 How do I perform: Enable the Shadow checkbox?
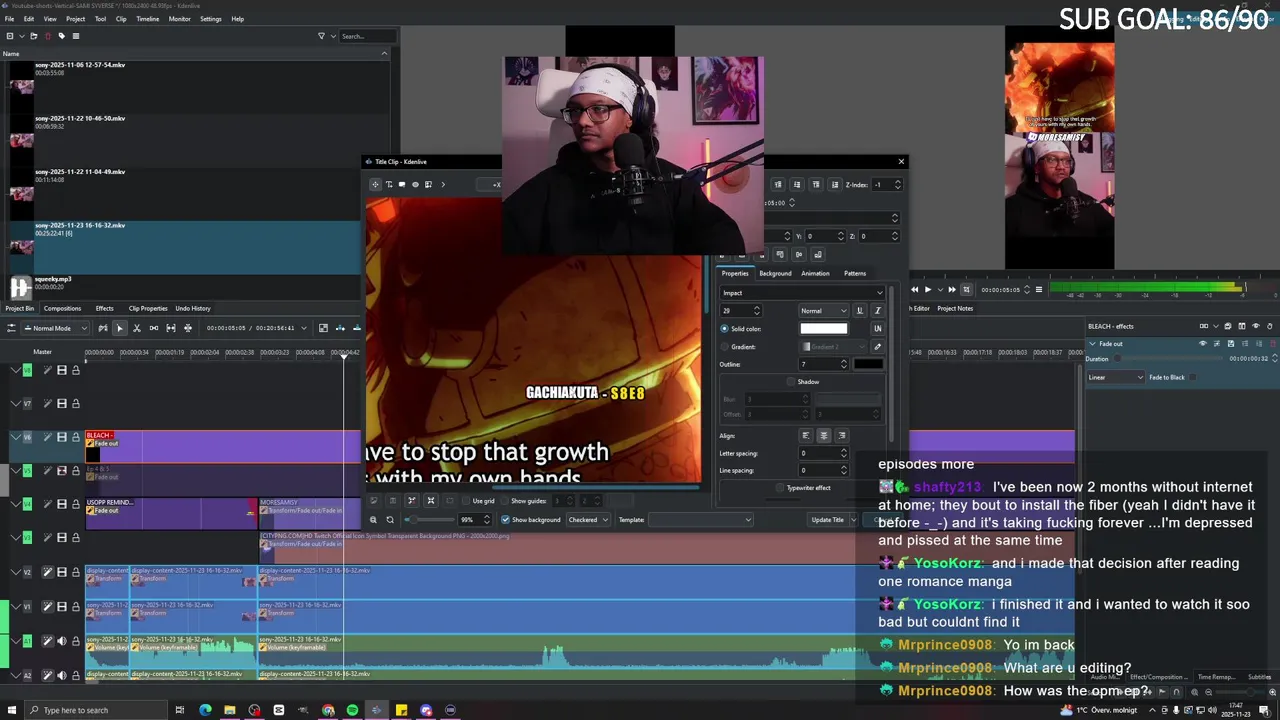(791, 382)
